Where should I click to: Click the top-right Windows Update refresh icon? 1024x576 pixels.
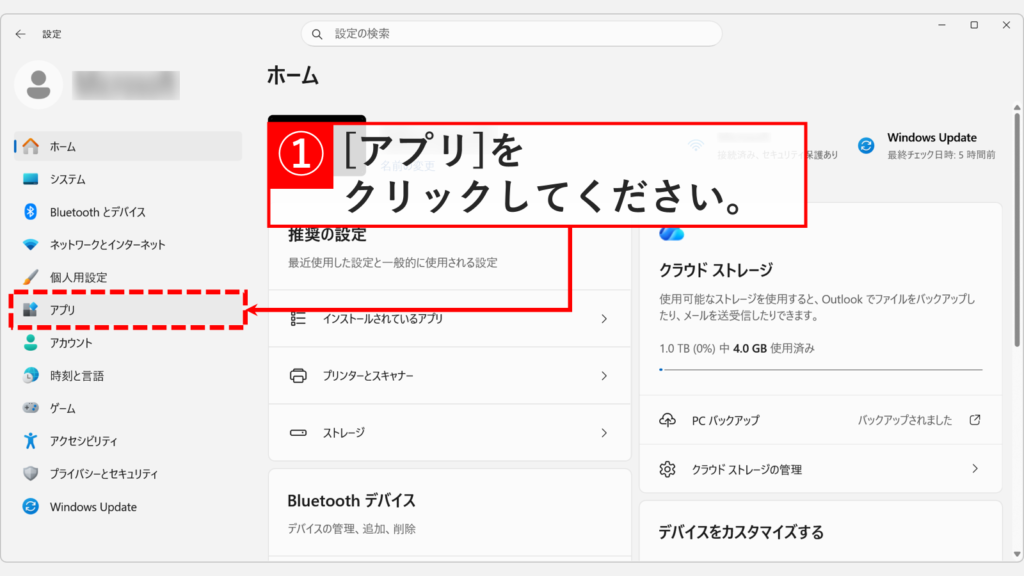pyautogui.click(x=866, y=146)
